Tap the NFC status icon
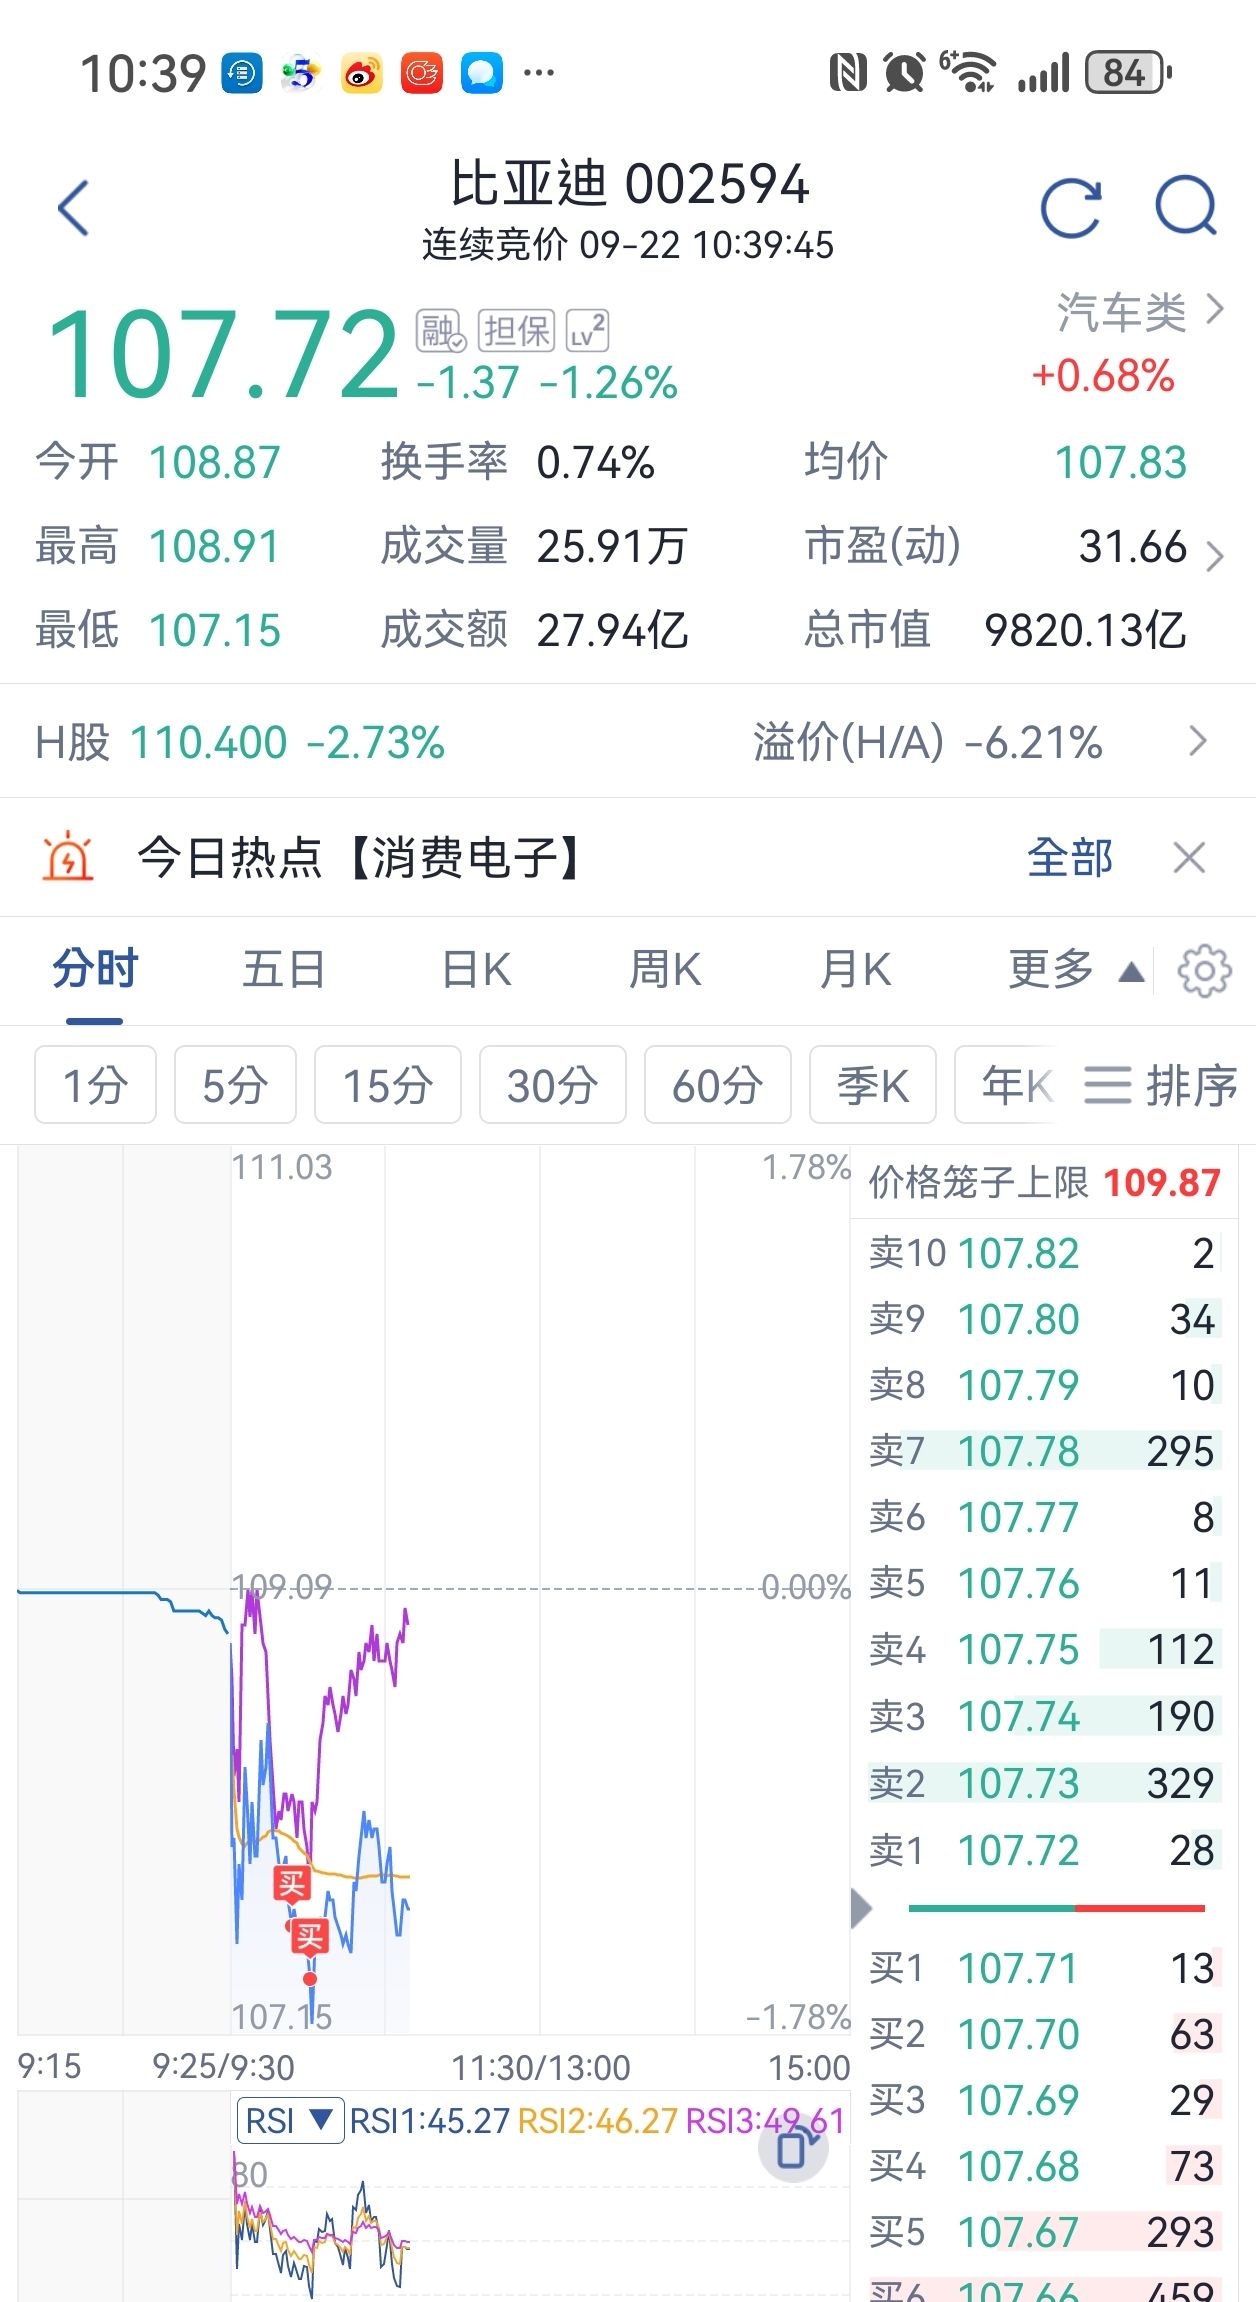This screenshot has height=2302, width=1256. tap(848, 72)
